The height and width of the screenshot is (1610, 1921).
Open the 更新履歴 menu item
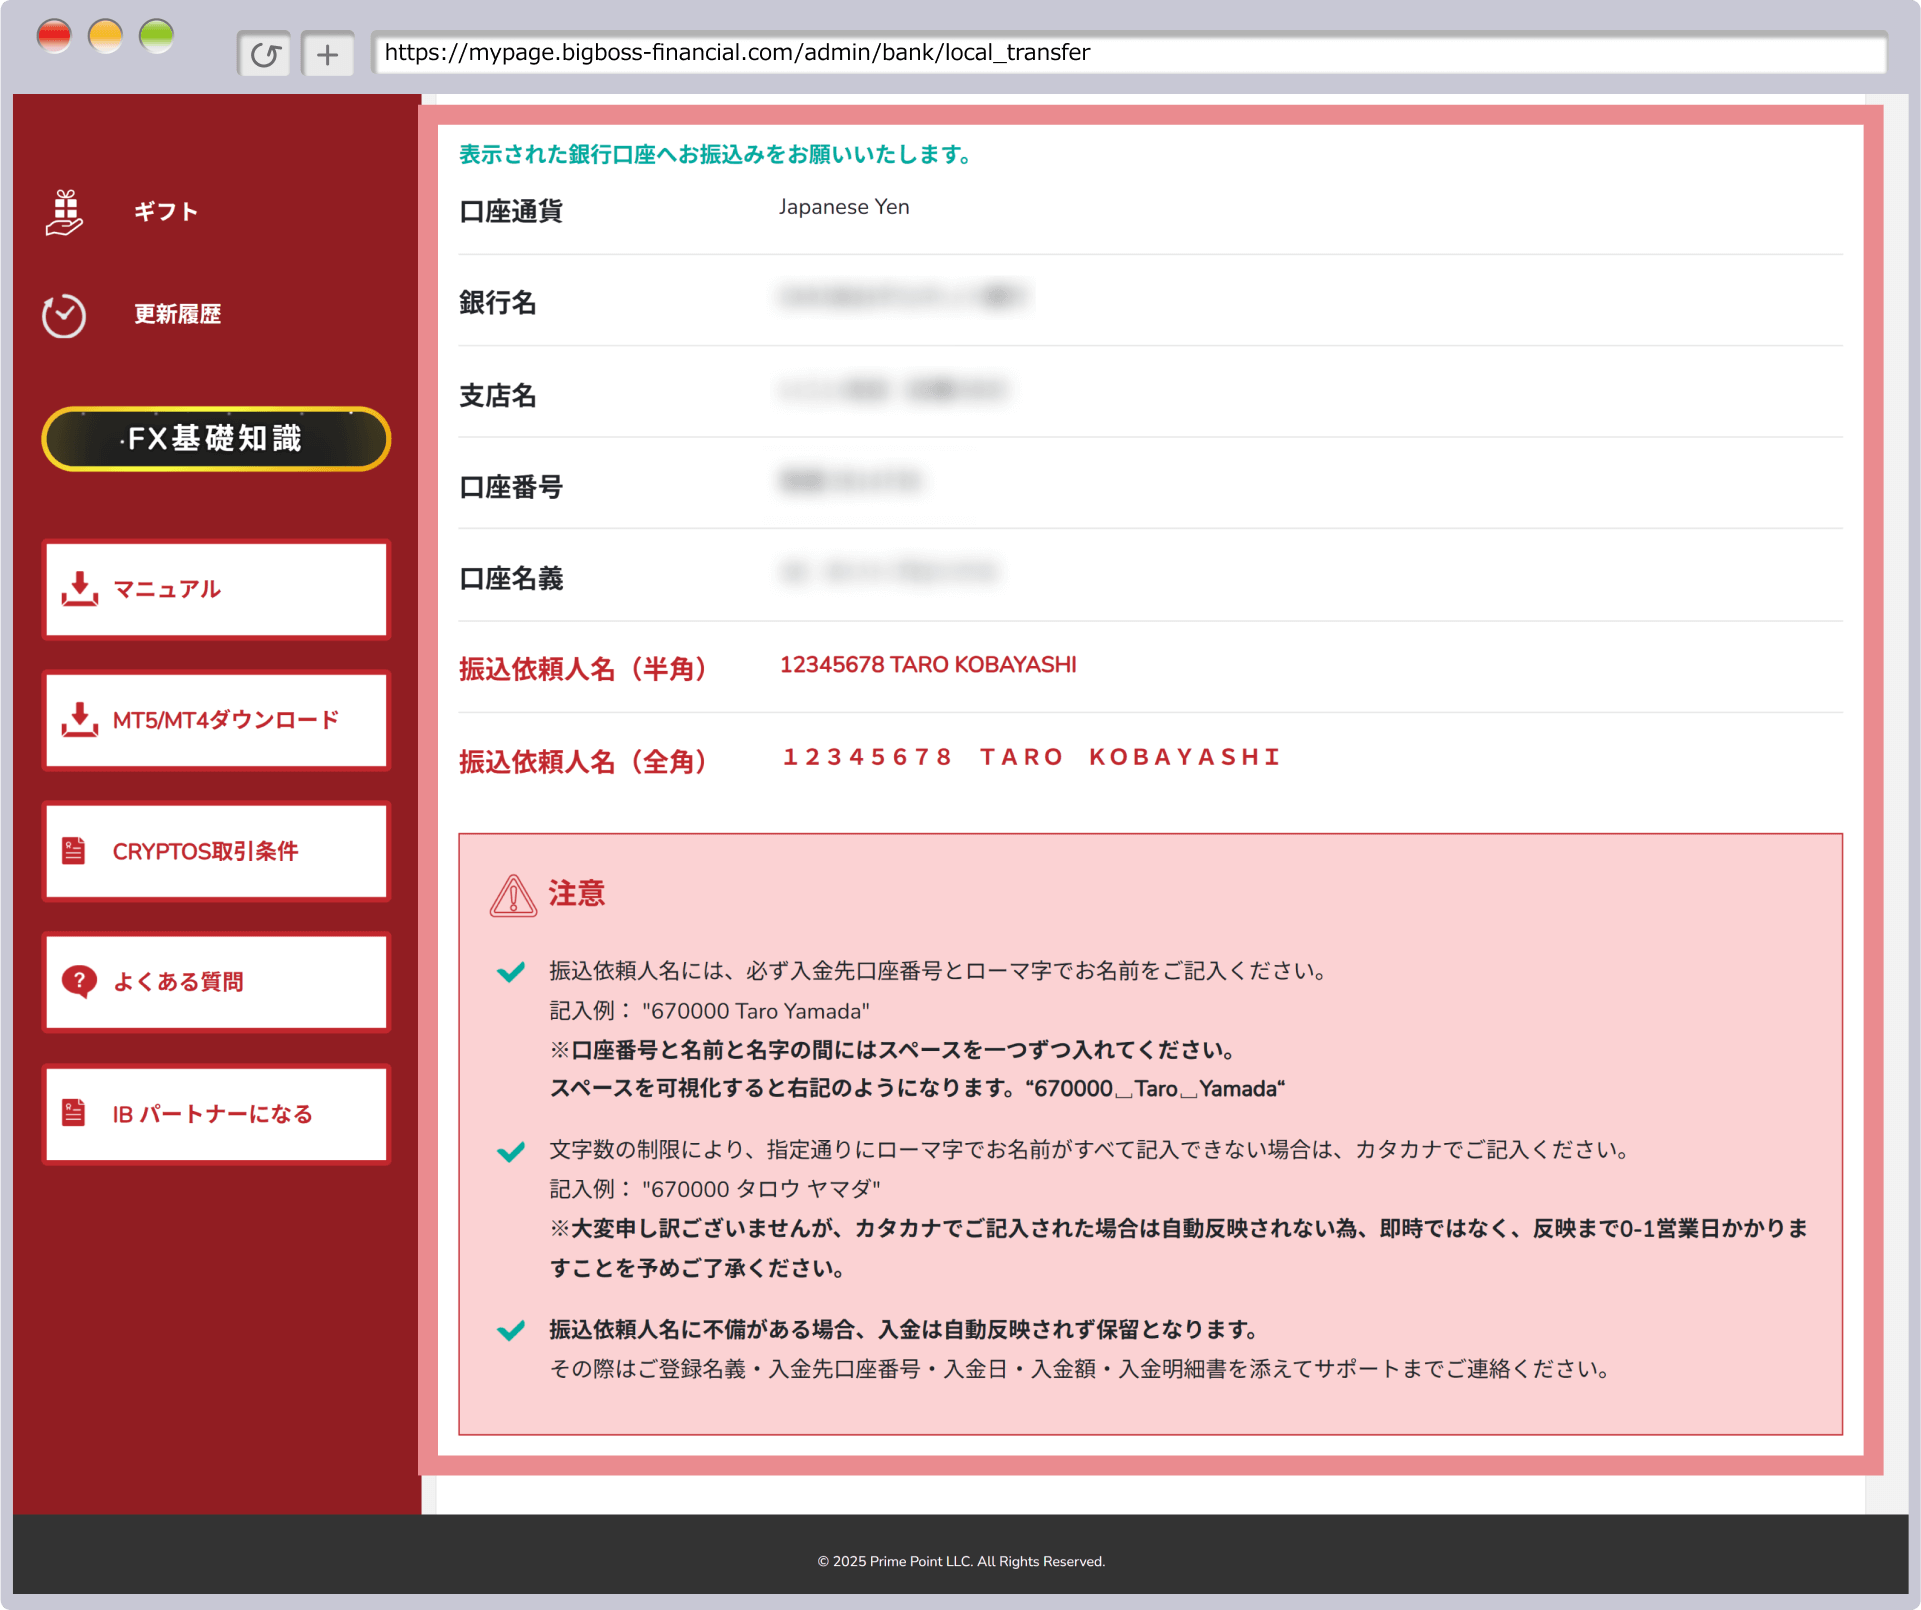pyautogui.click(x=177, y=315)
